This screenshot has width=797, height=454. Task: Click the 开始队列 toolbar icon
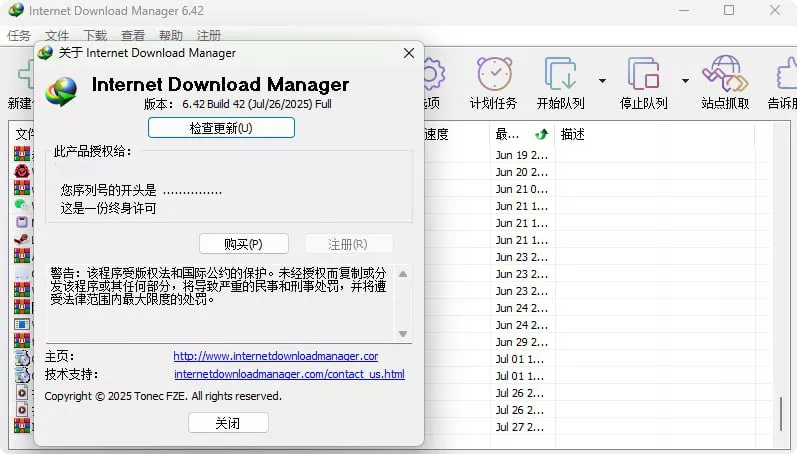click(x=561, y=74)
